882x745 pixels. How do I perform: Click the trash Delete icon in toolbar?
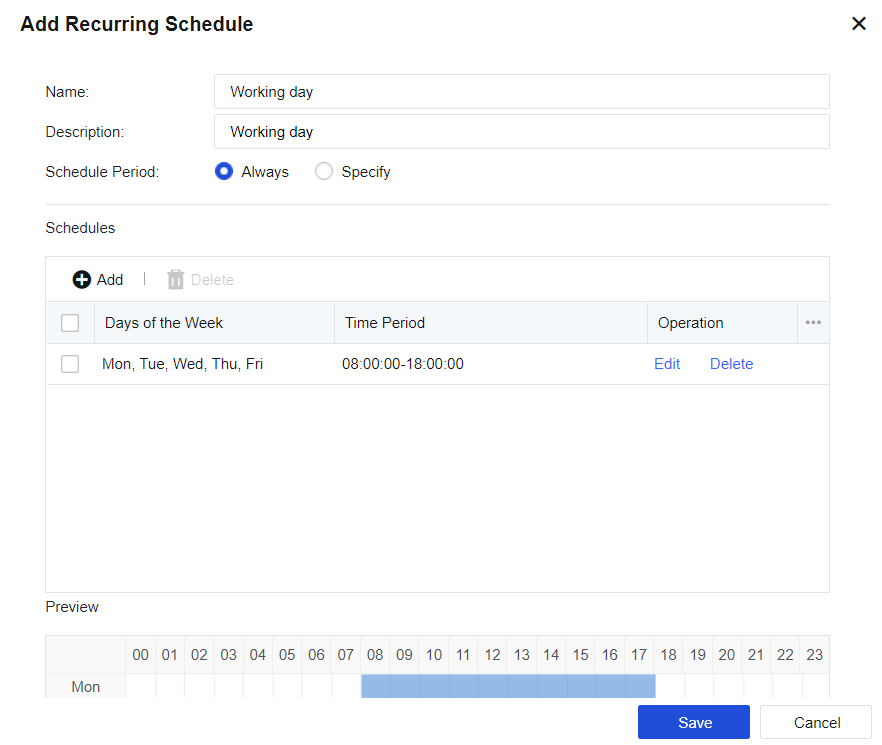point(176,280)
